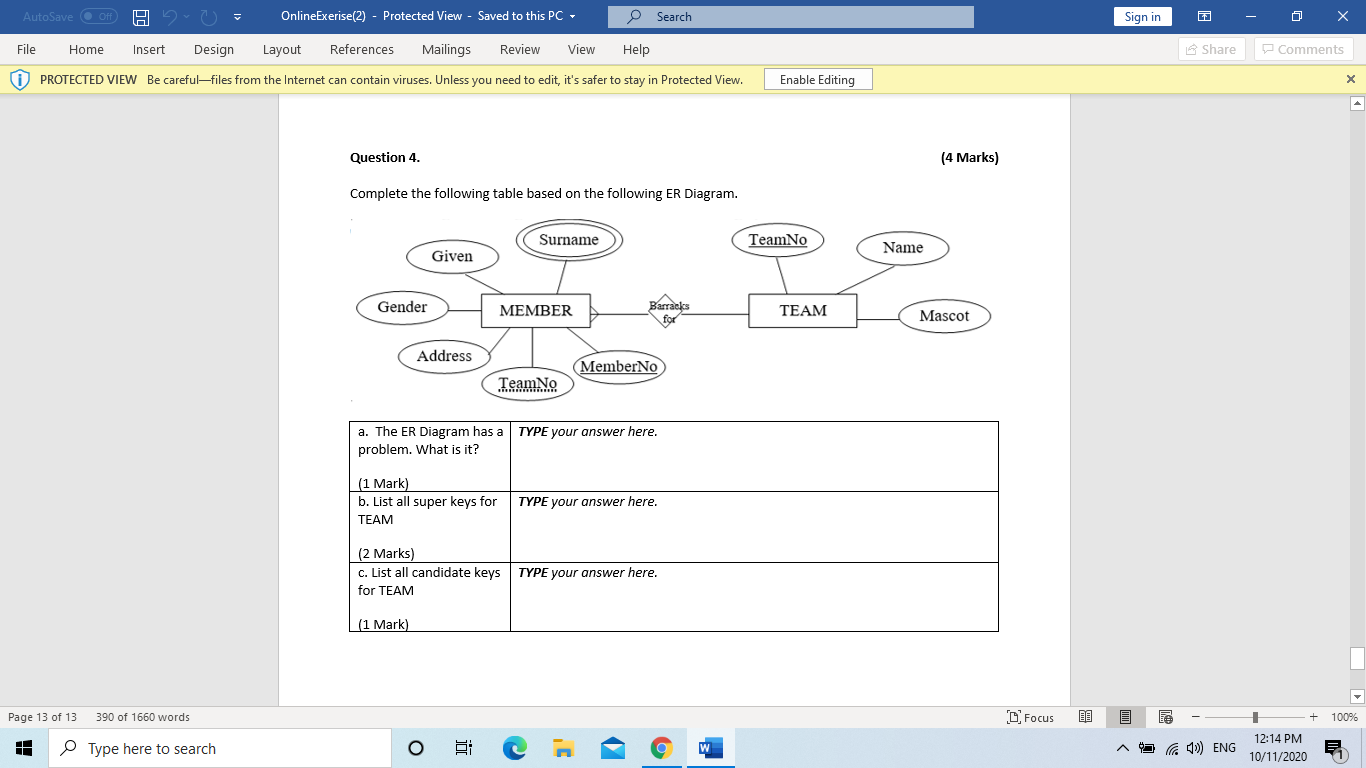1366x768 pixels.
Task: Click the Save icon on Quick Access Toolbar
Action: pos(138,16)
